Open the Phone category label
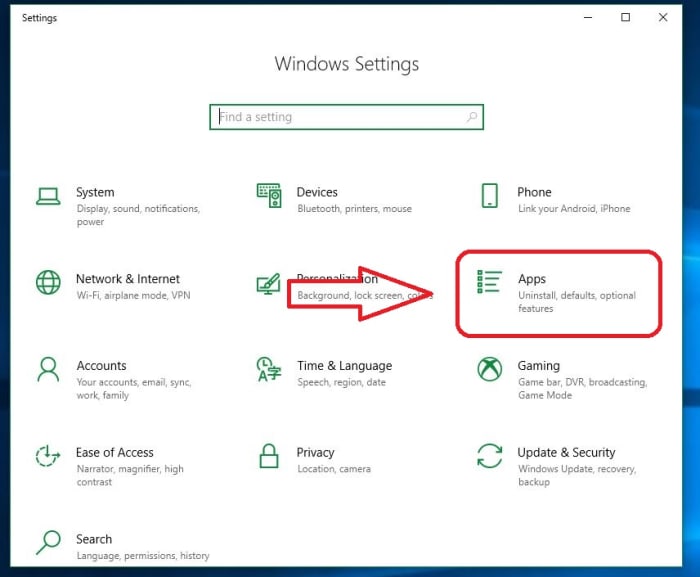Screen dimensions: 700x577 [x=534, y=192]
